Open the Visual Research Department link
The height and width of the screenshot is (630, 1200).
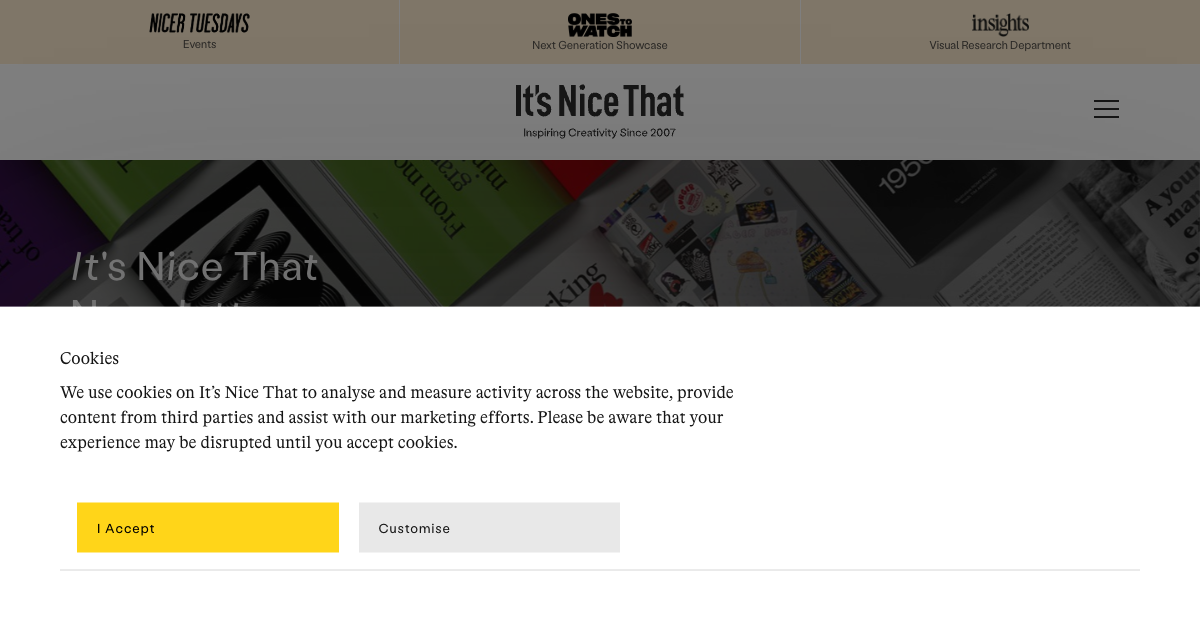(1000, 45)
